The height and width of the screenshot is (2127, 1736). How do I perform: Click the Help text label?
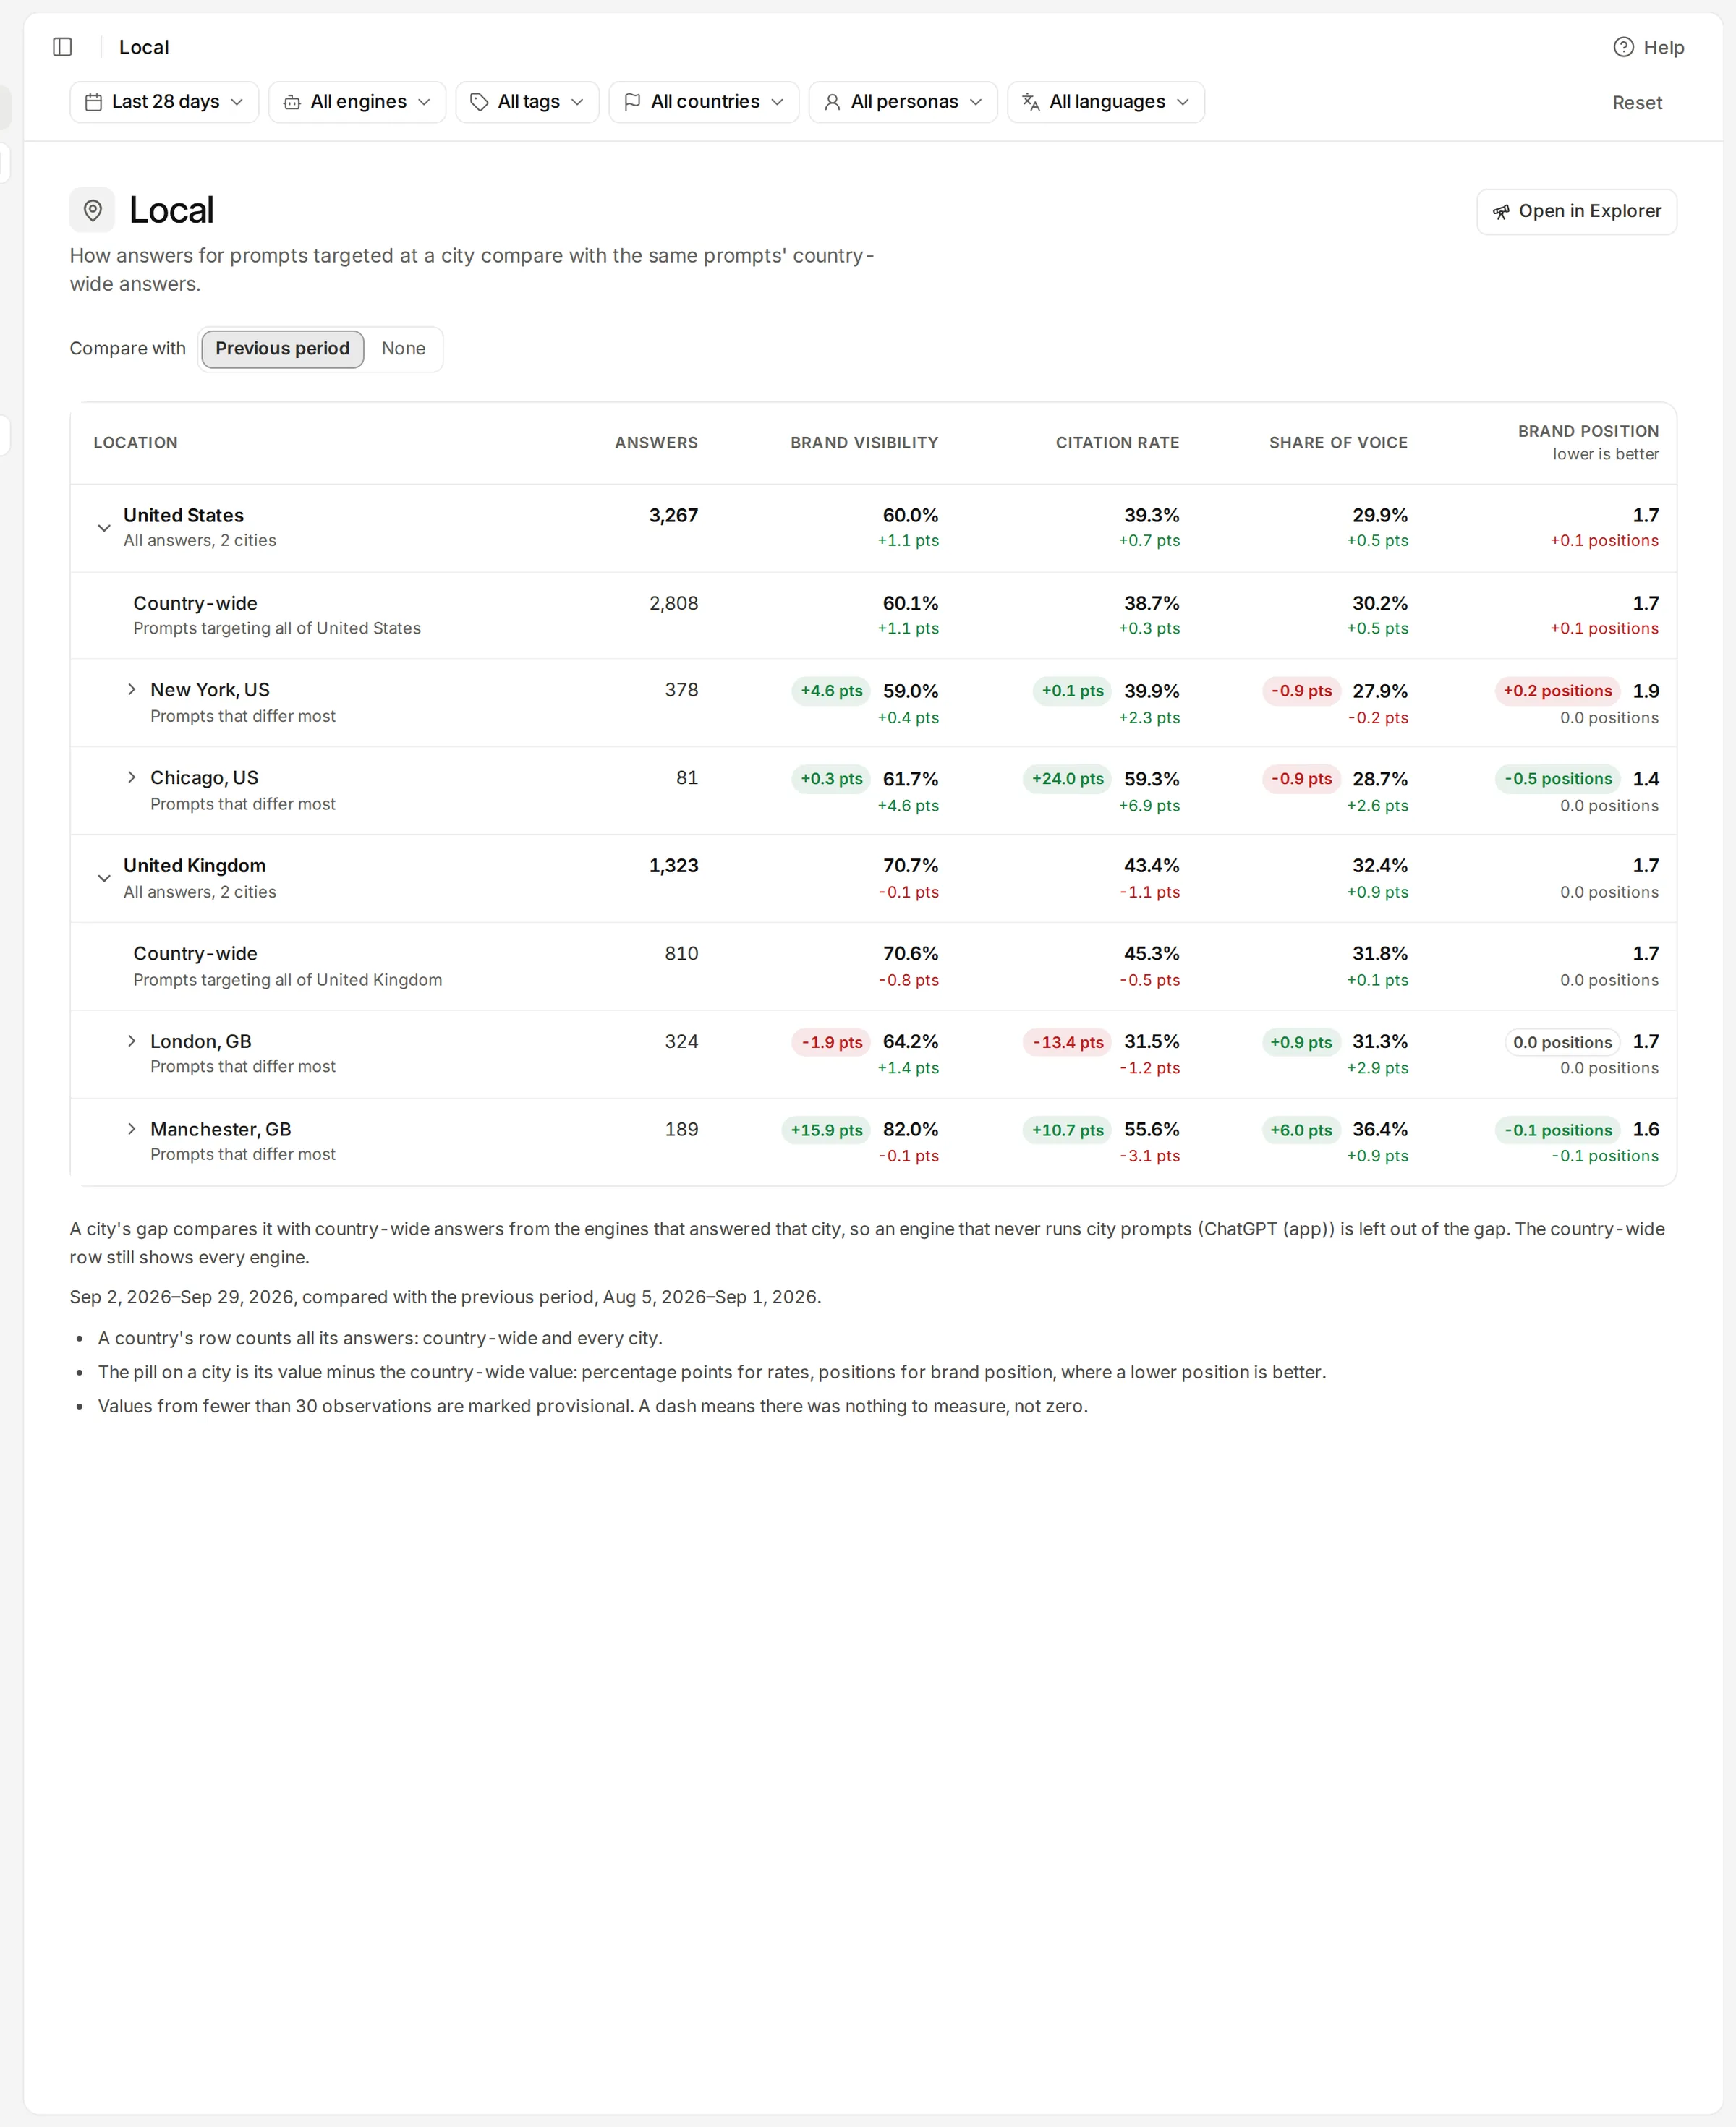(x=1664, y=48)
